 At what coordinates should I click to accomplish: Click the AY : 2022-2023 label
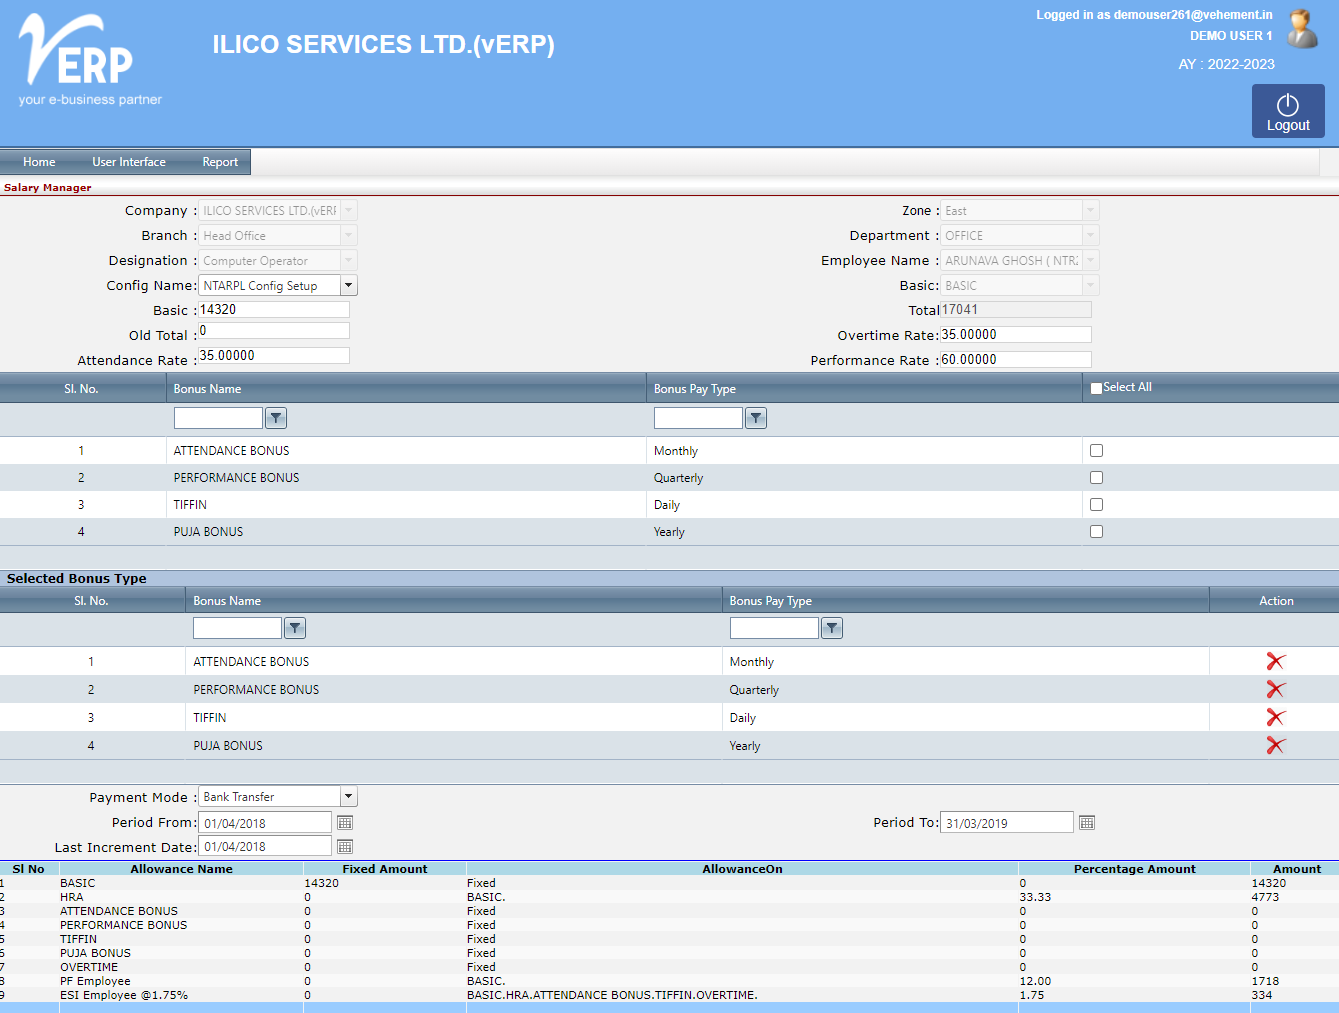coord(1226,64)
